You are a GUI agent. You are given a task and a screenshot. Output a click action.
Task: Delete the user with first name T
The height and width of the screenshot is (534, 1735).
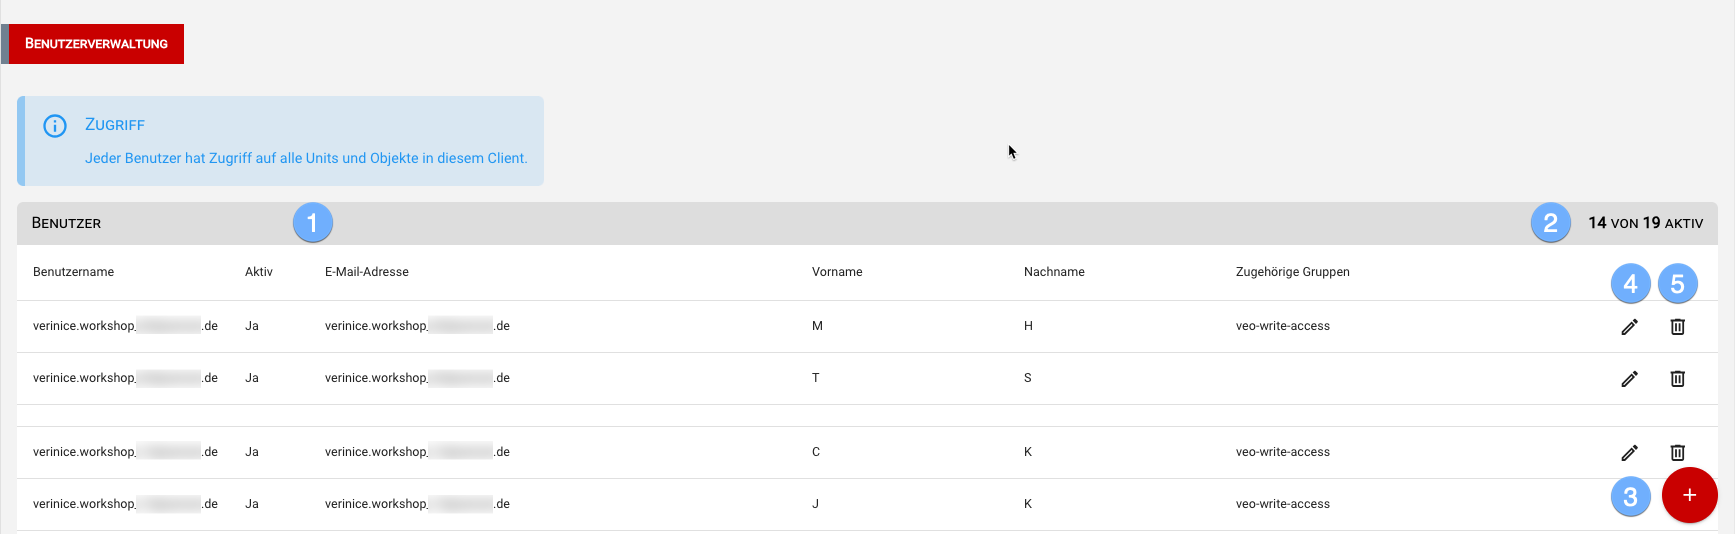point(1677,379)
